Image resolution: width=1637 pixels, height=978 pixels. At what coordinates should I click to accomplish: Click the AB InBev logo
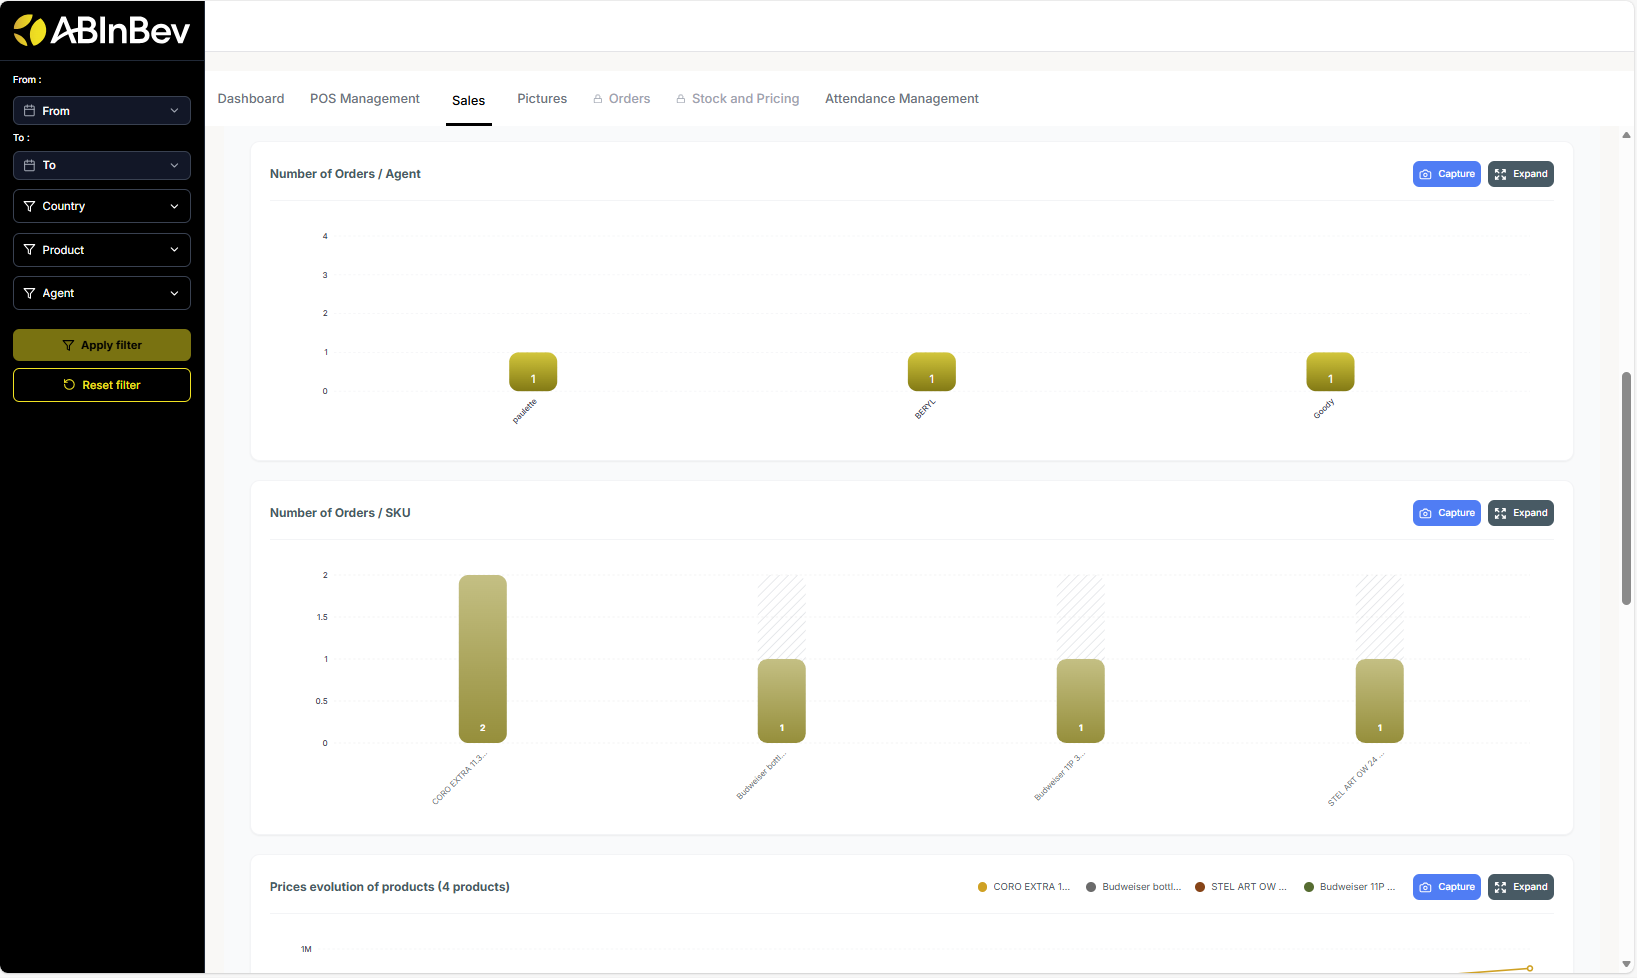101,31
